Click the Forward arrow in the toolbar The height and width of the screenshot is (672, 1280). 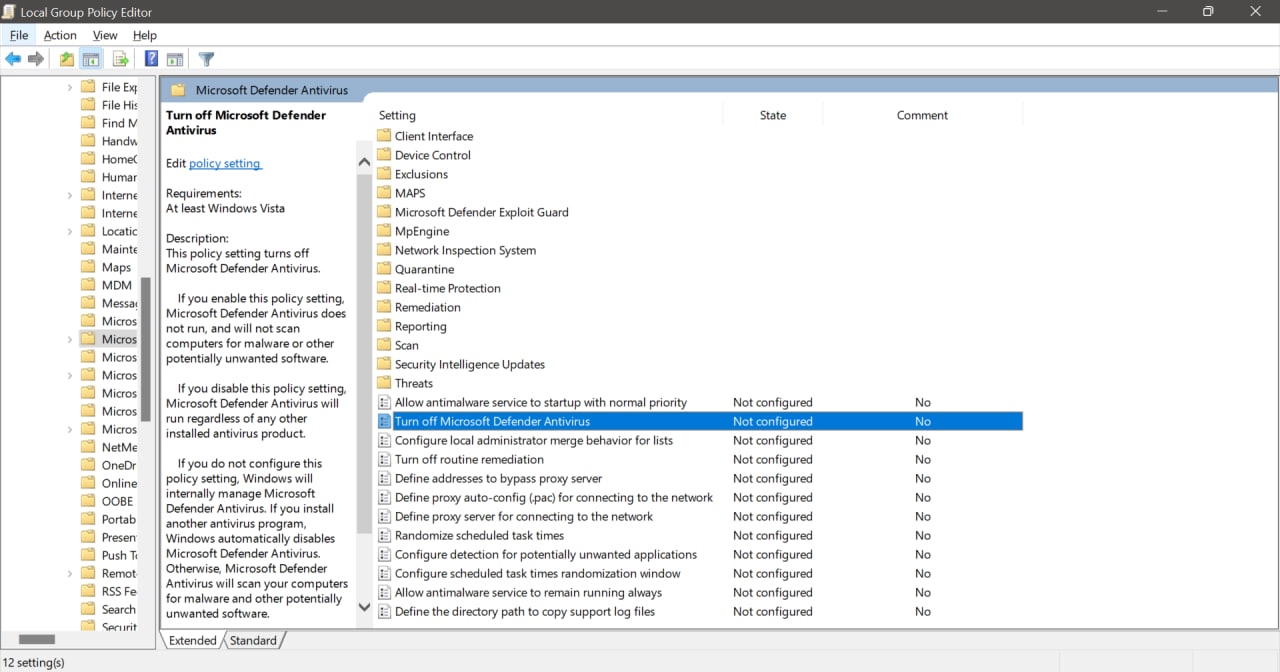(x=36, y=59)
